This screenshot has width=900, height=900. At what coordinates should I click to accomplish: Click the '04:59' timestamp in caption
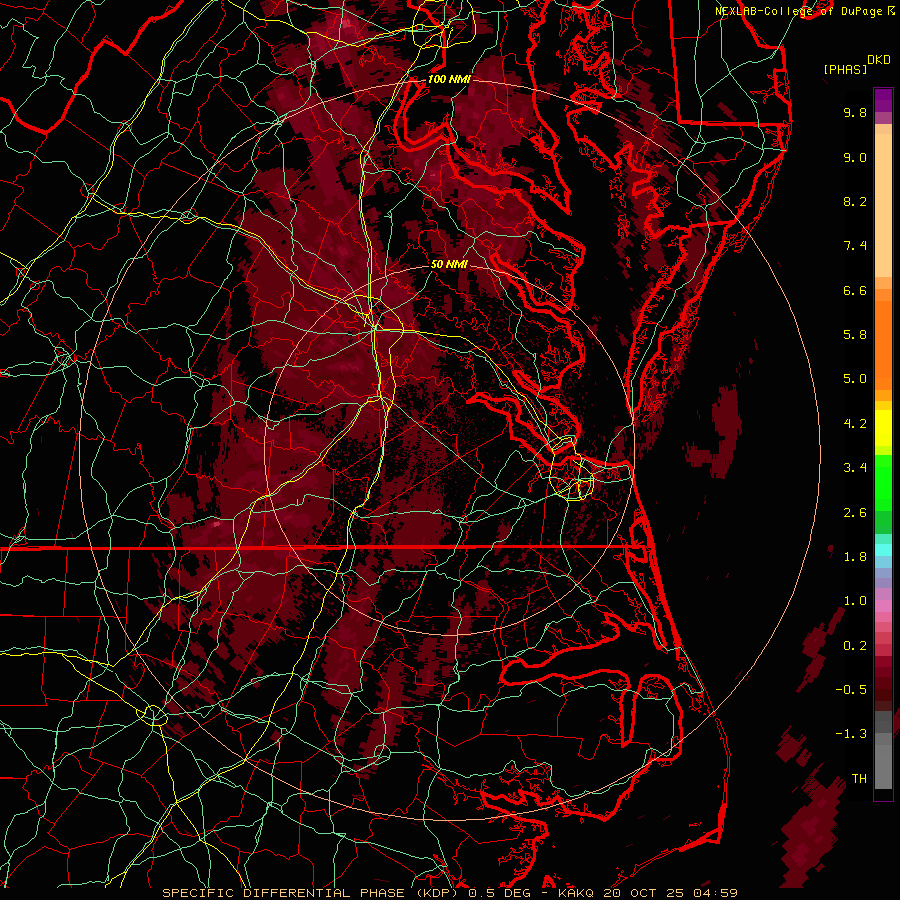pyautogui.click(x=714, y=893)
